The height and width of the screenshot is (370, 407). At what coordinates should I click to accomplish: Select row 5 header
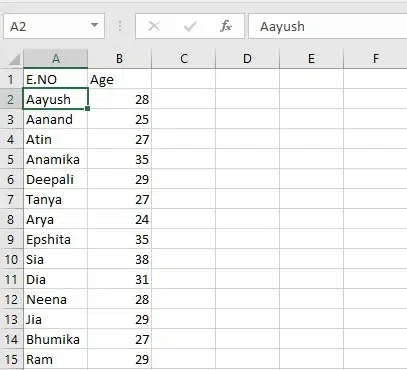(x=11, y=159)
